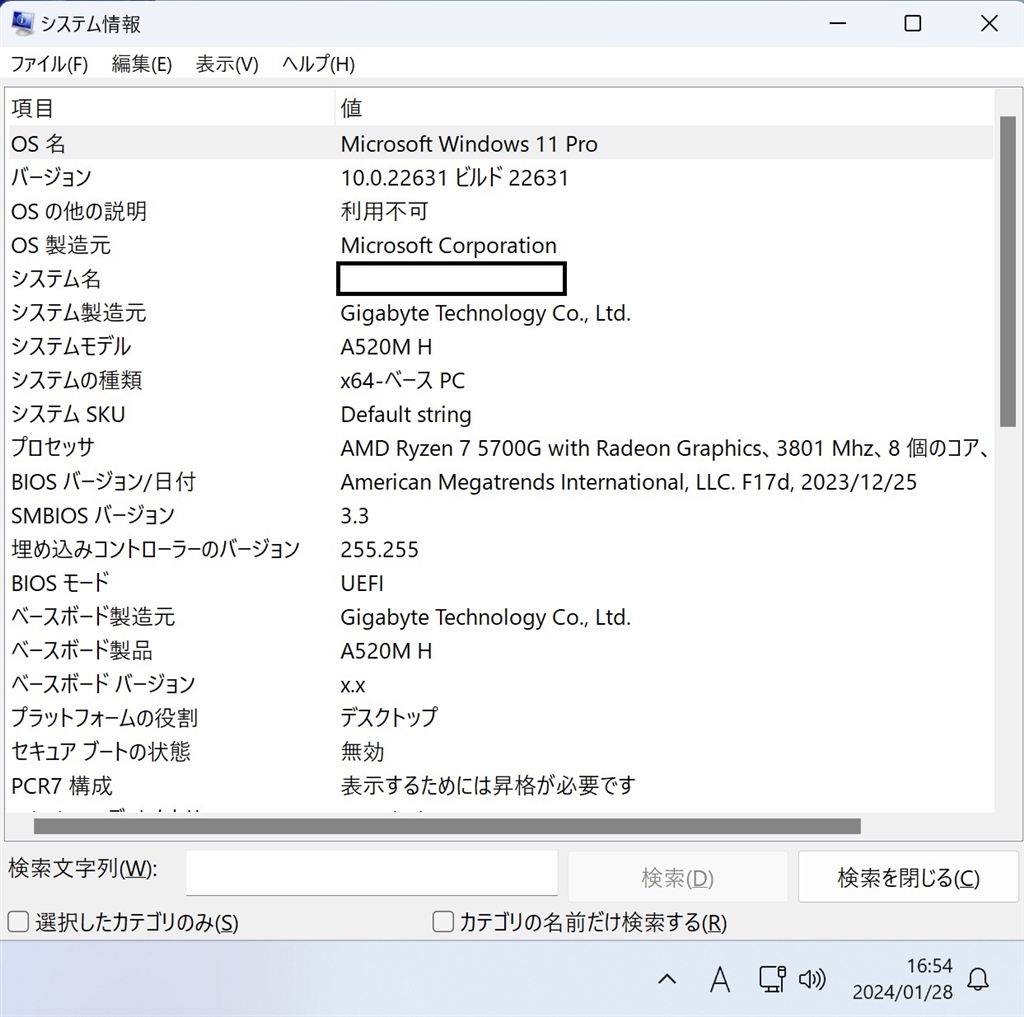The height and width of the screenshot is (1017, 1024).
Task: Select the ベースボード バージョン row label
Action: point(103,685)
